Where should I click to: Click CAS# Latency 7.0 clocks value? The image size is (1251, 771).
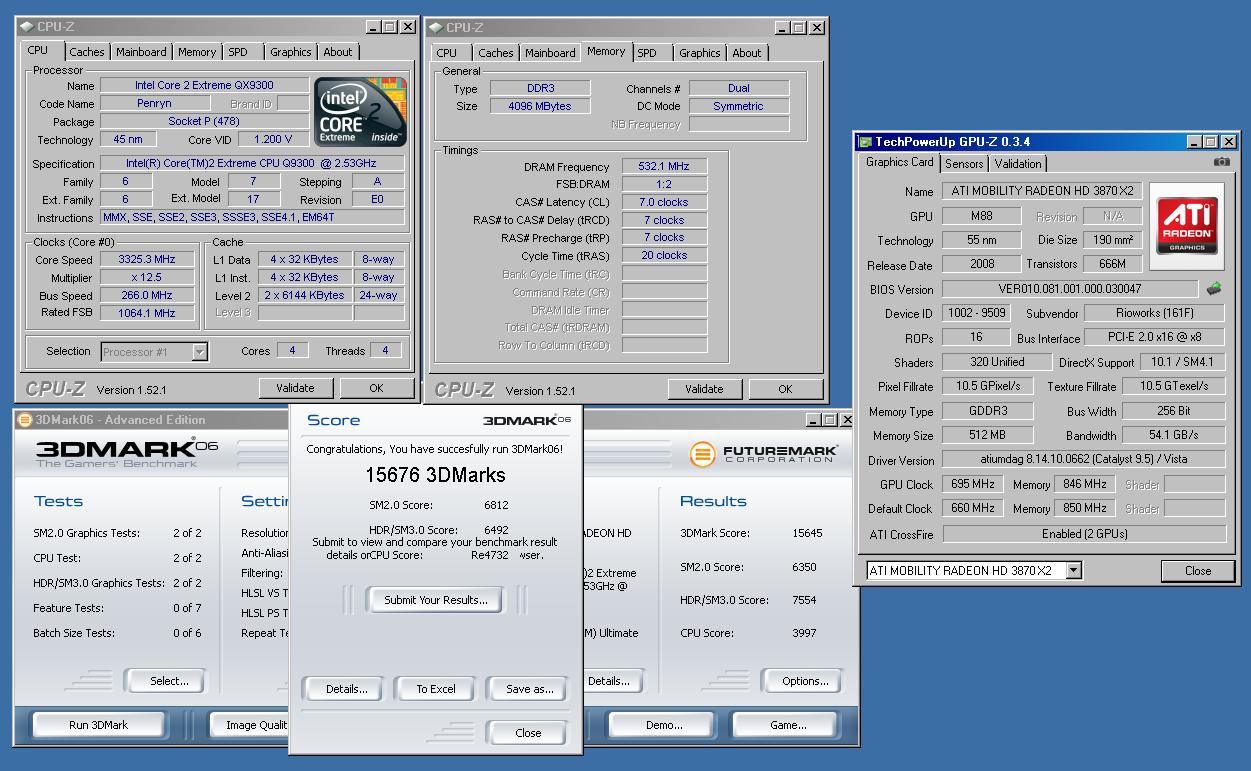point(664,202)
